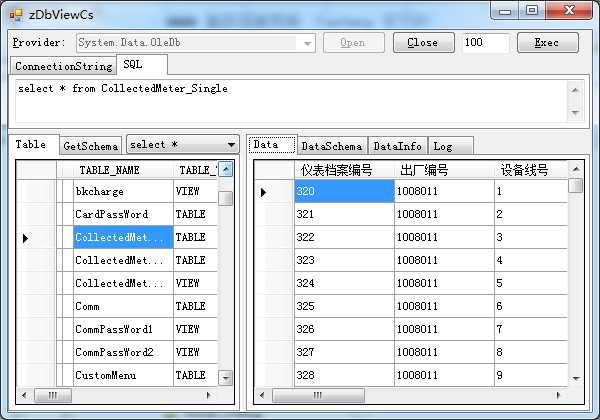Click the Close connection button
Image resolution: width=600 pixels, height=420 pixels.
click(x=424, y=42)
